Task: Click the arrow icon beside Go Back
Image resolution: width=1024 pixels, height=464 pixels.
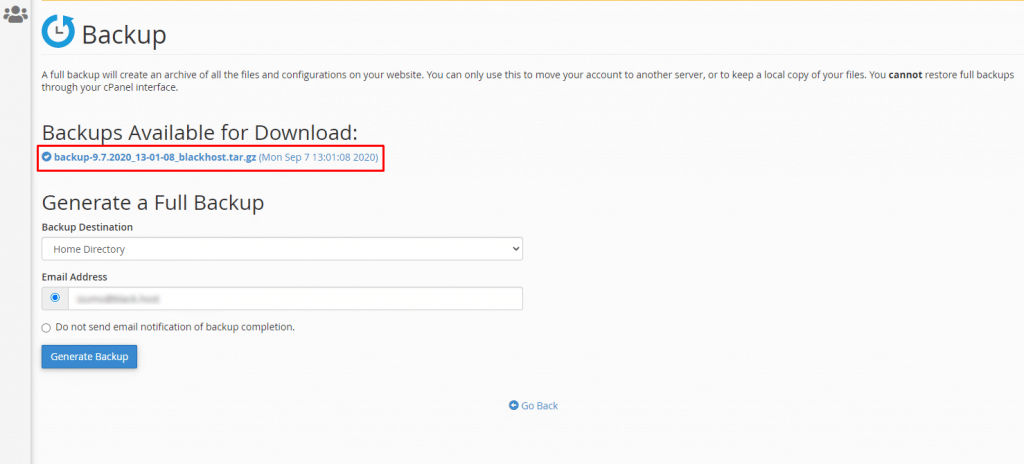Action: coord(513,406)
